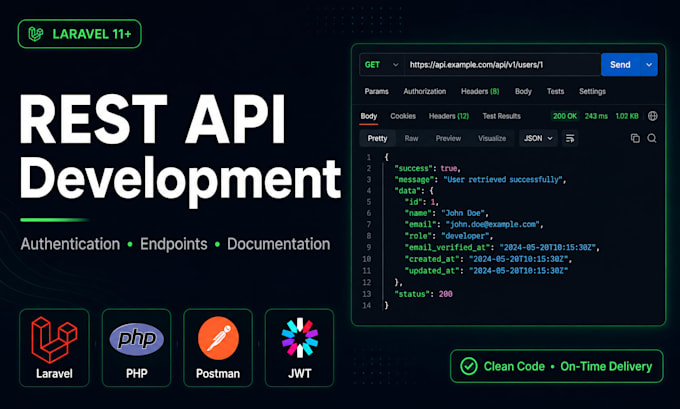The image size is (680, 409).
Task: Click the PHP logo card
Action: coord(137,347)
